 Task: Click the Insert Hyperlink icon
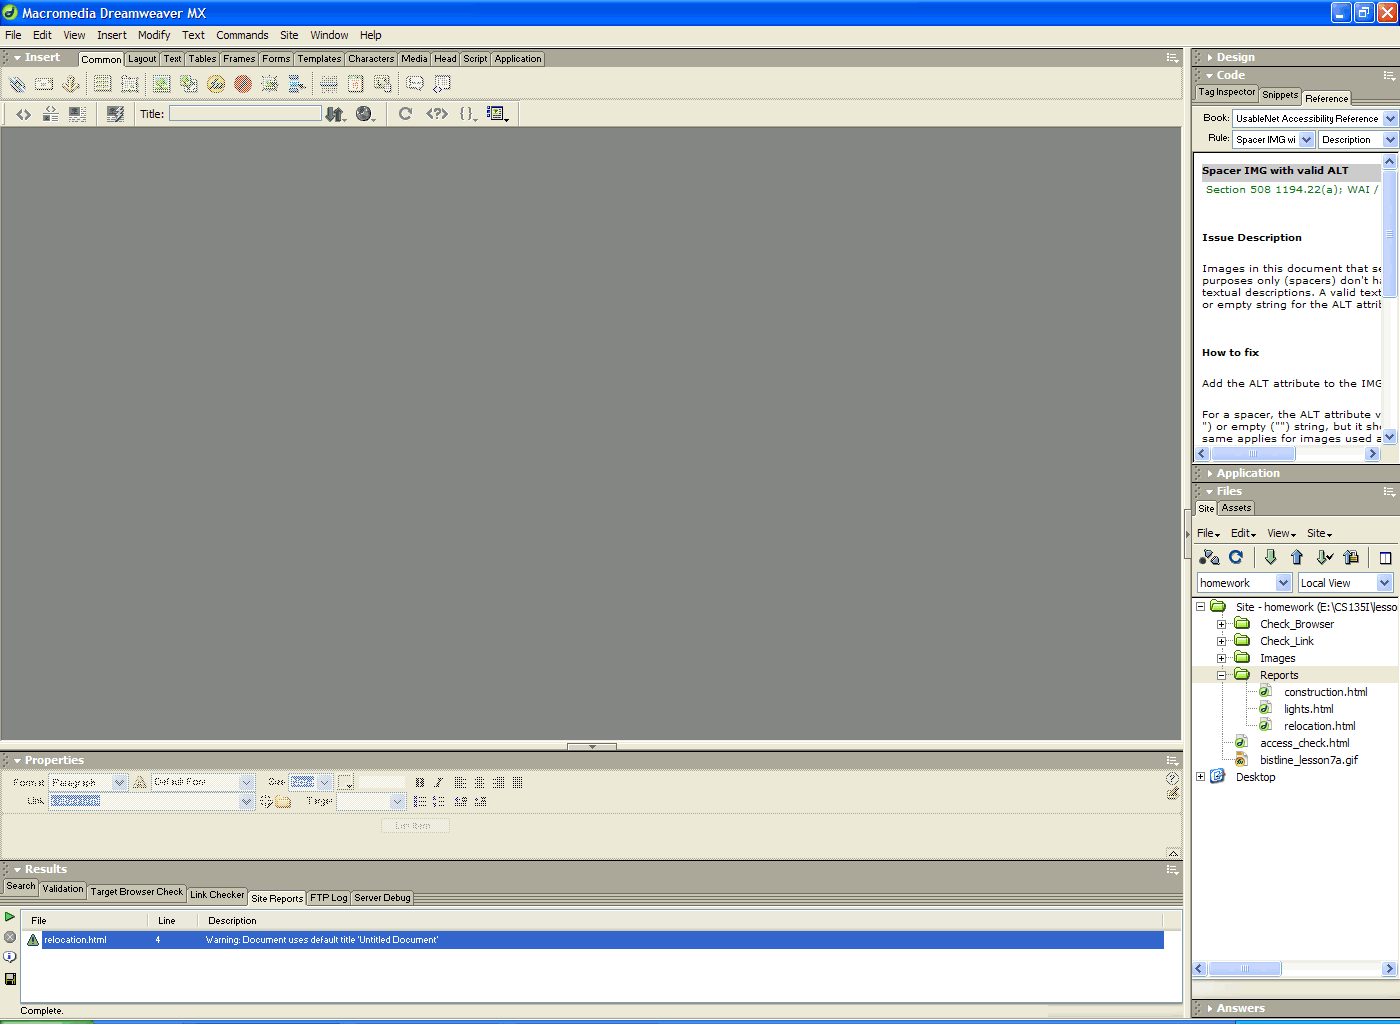[17, 85]
